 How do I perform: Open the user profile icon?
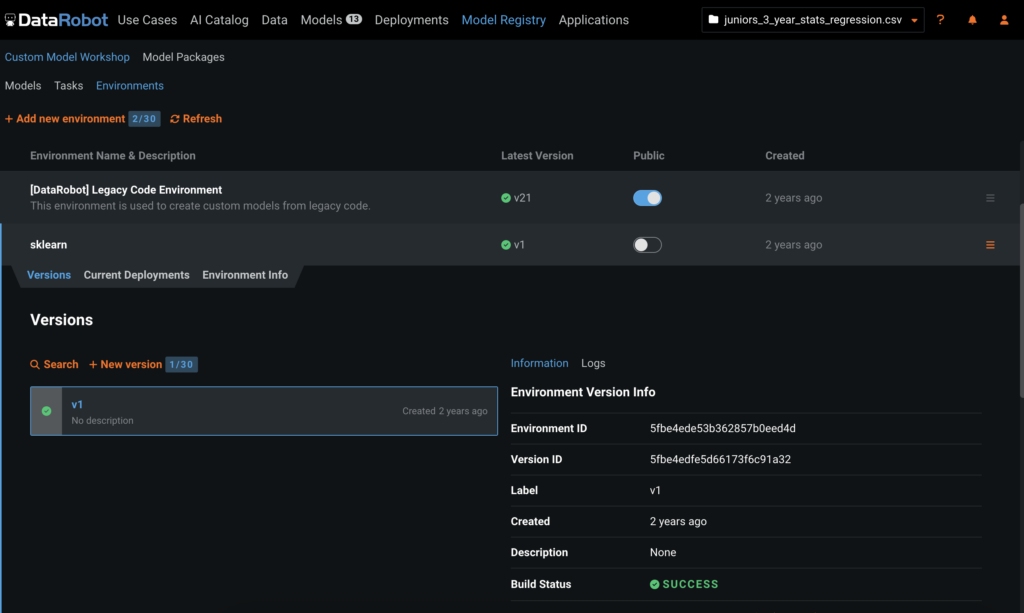[x=1004, y=19]
